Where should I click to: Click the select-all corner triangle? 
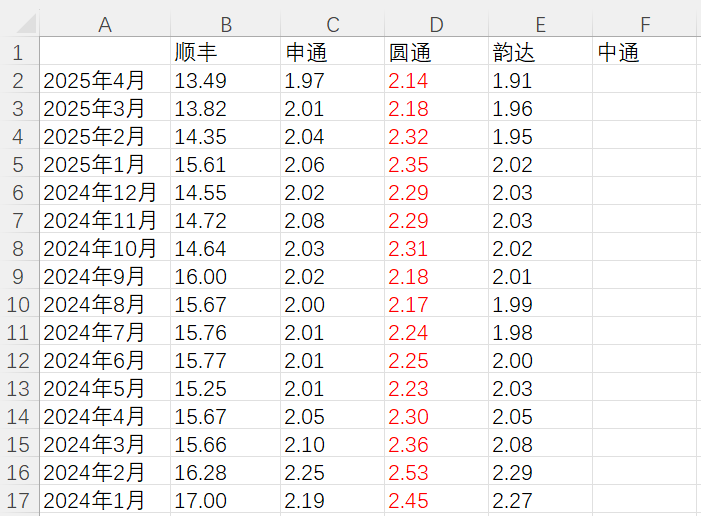(26, 24)
